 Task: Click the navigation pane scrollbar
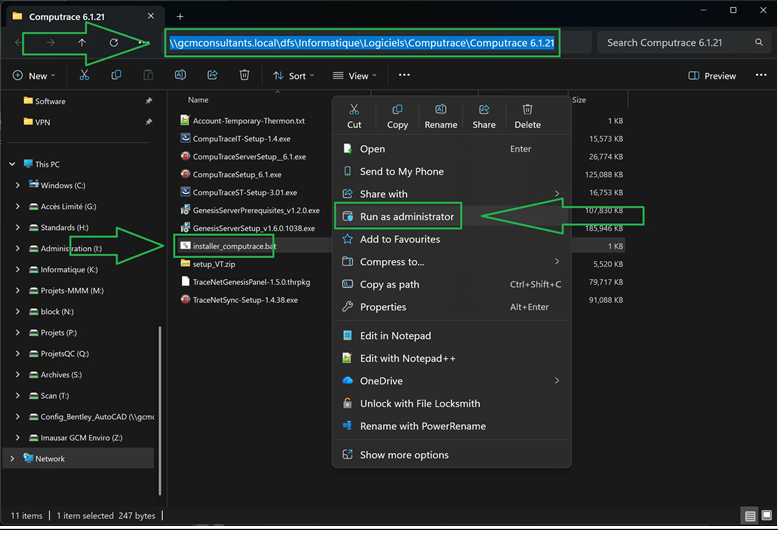(160, 410)
